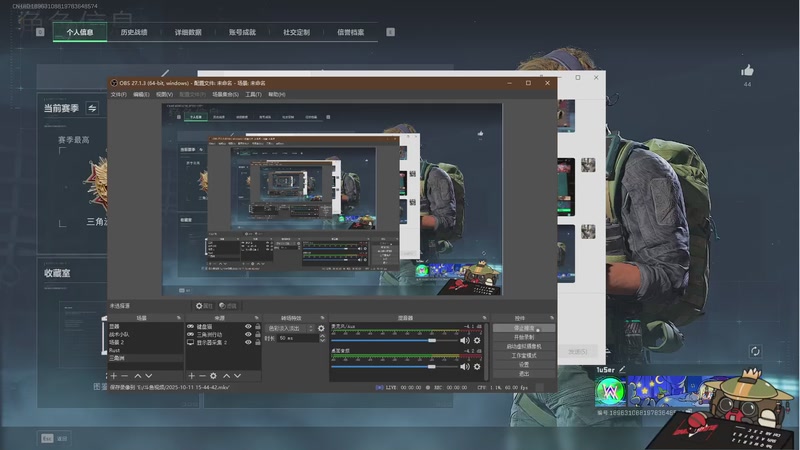The width and height of the screenshot is (800, 450).
Task: Click the 设置 button in Controls panel
Action: (524, 364)
